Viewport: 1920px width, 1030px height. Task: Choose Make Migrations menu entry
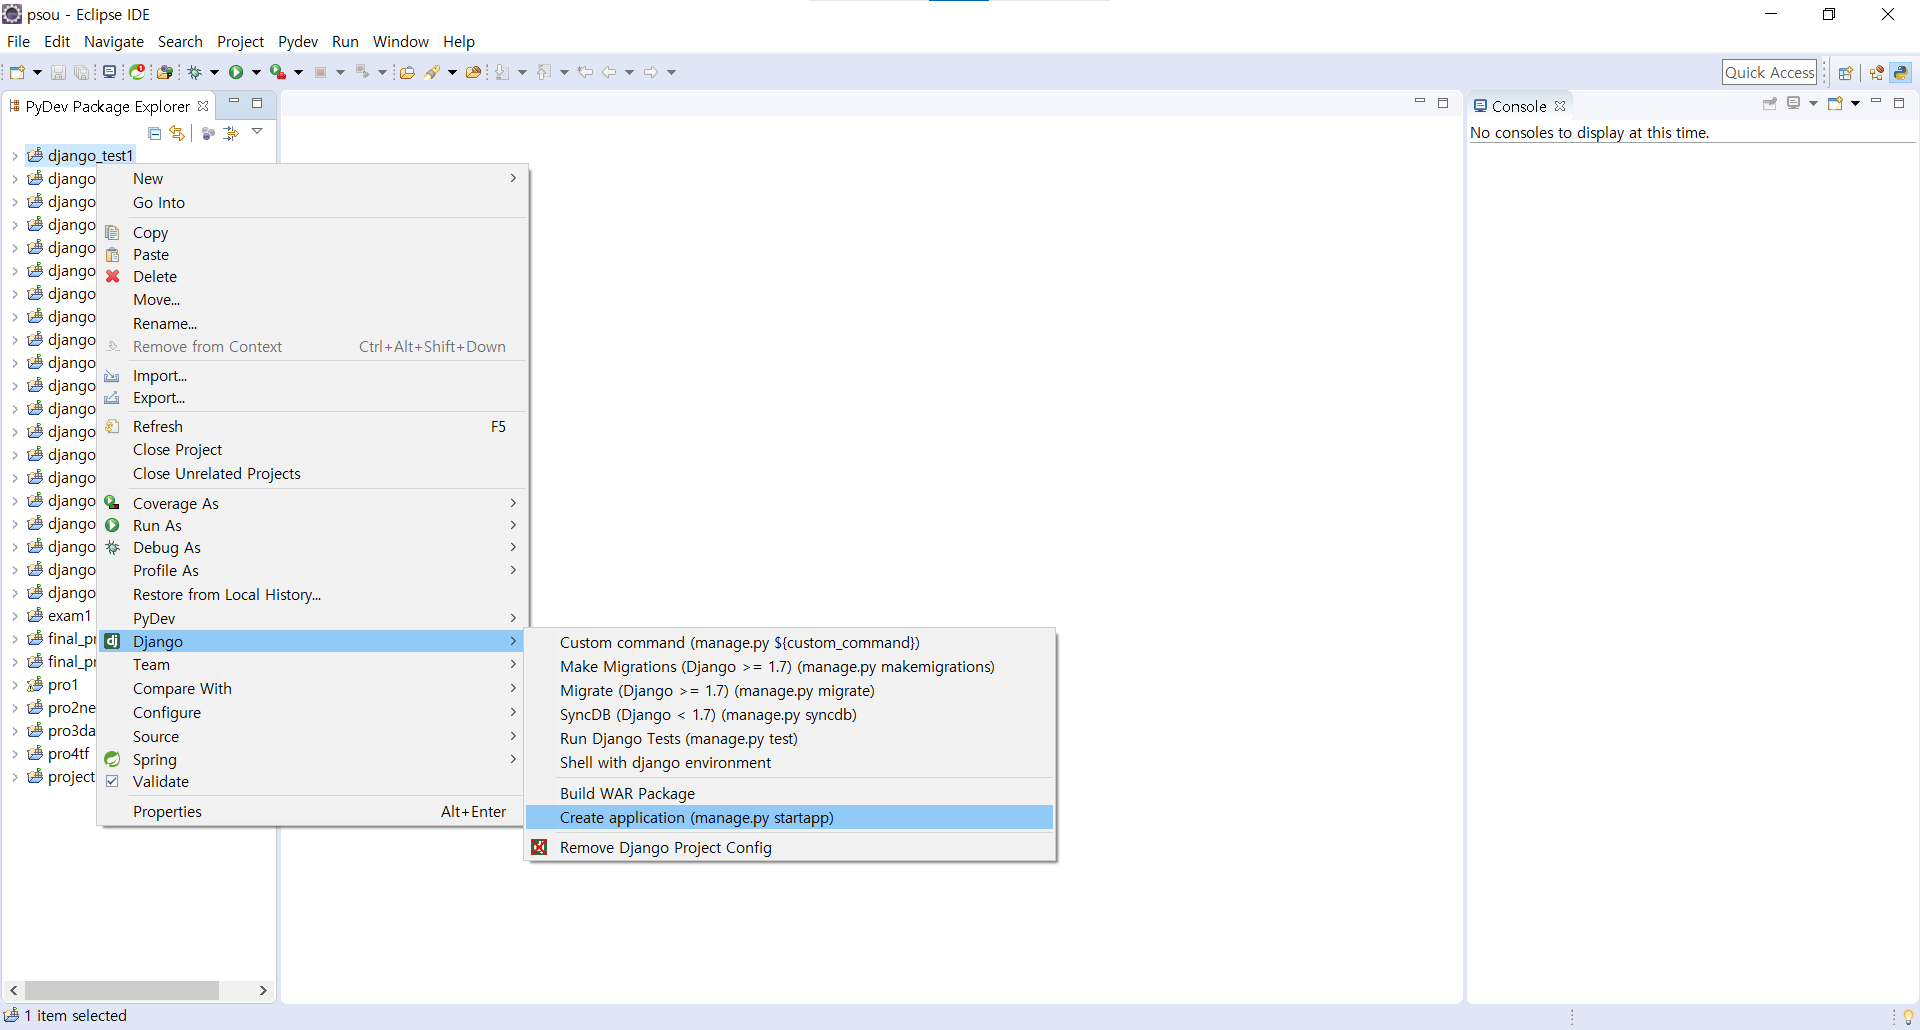[789, 667]
